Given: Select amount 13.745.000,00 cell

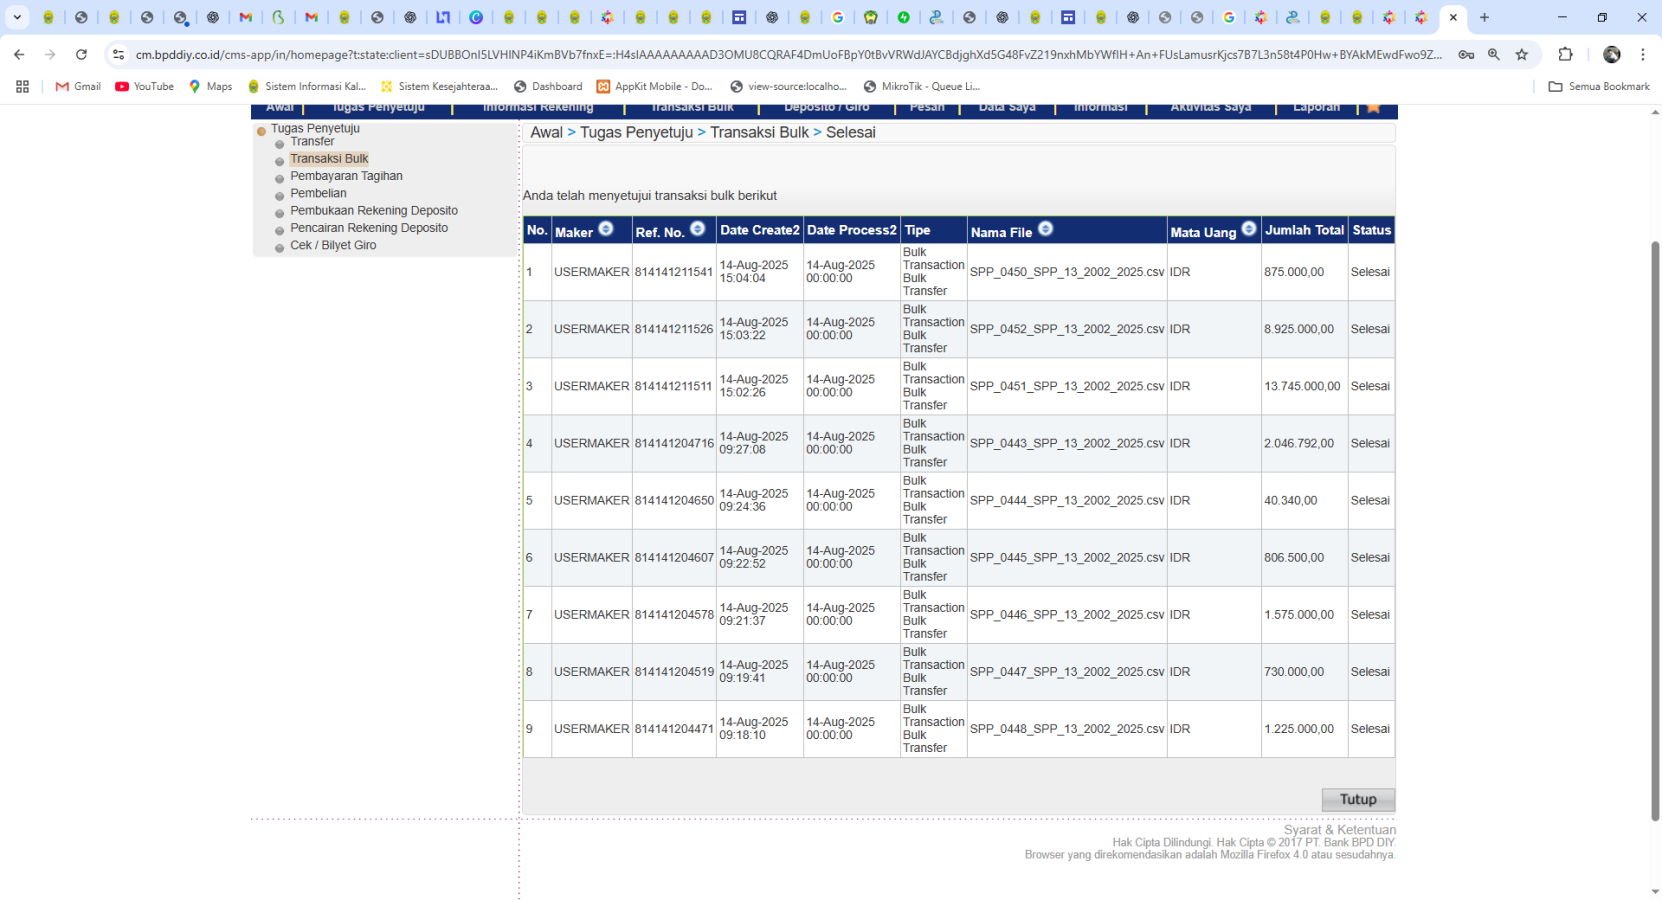Looking at the screenshot, I should (x=1304, y=386).
